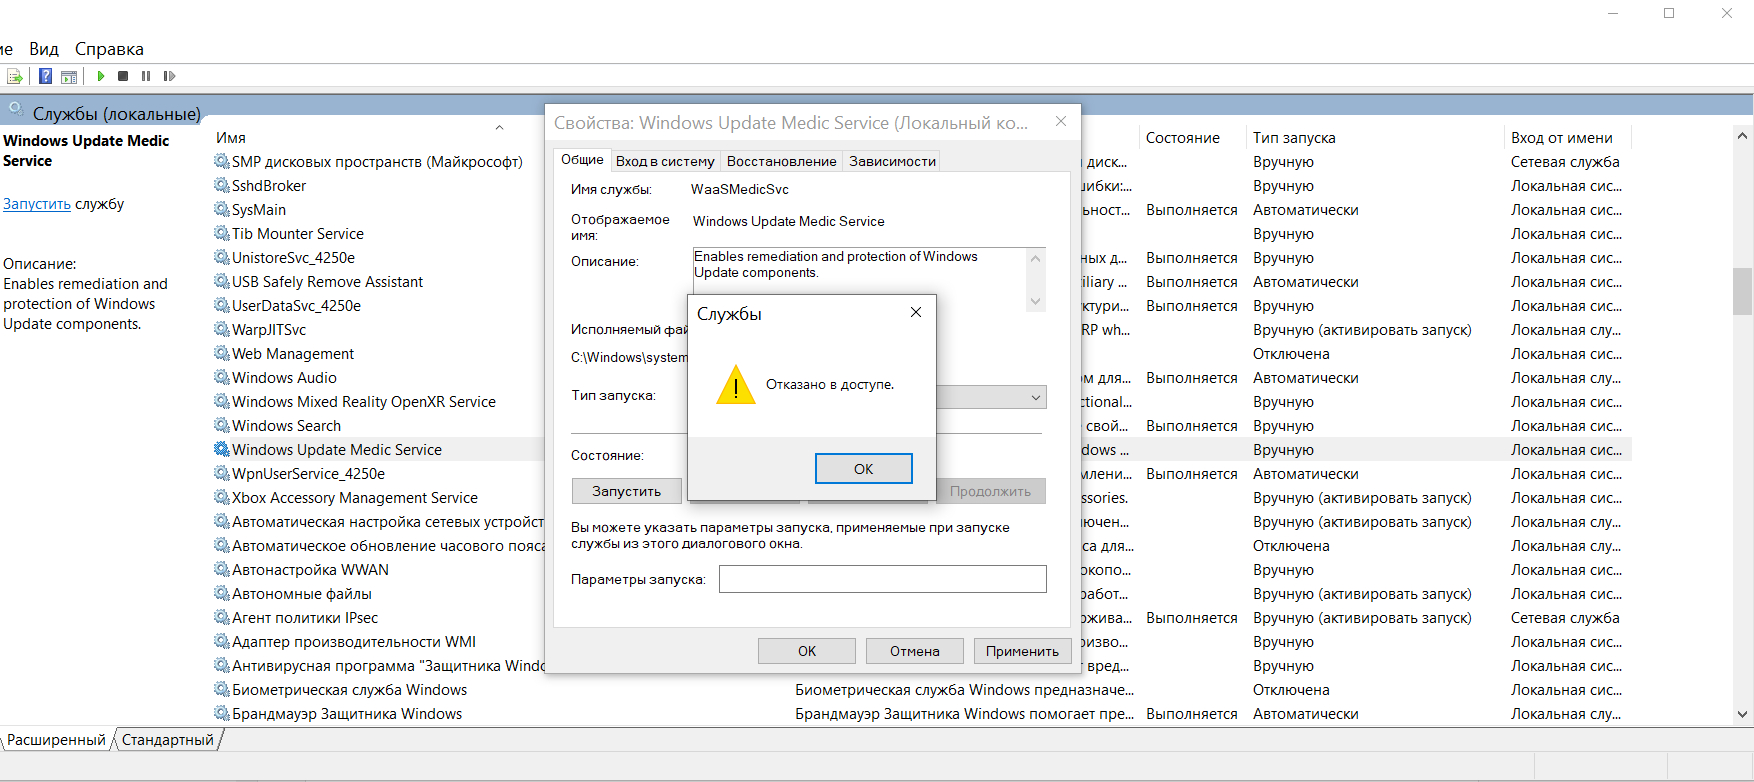
Task: Click the gears icon beside Службы (локальные)
Action: (x=16, y=111)
